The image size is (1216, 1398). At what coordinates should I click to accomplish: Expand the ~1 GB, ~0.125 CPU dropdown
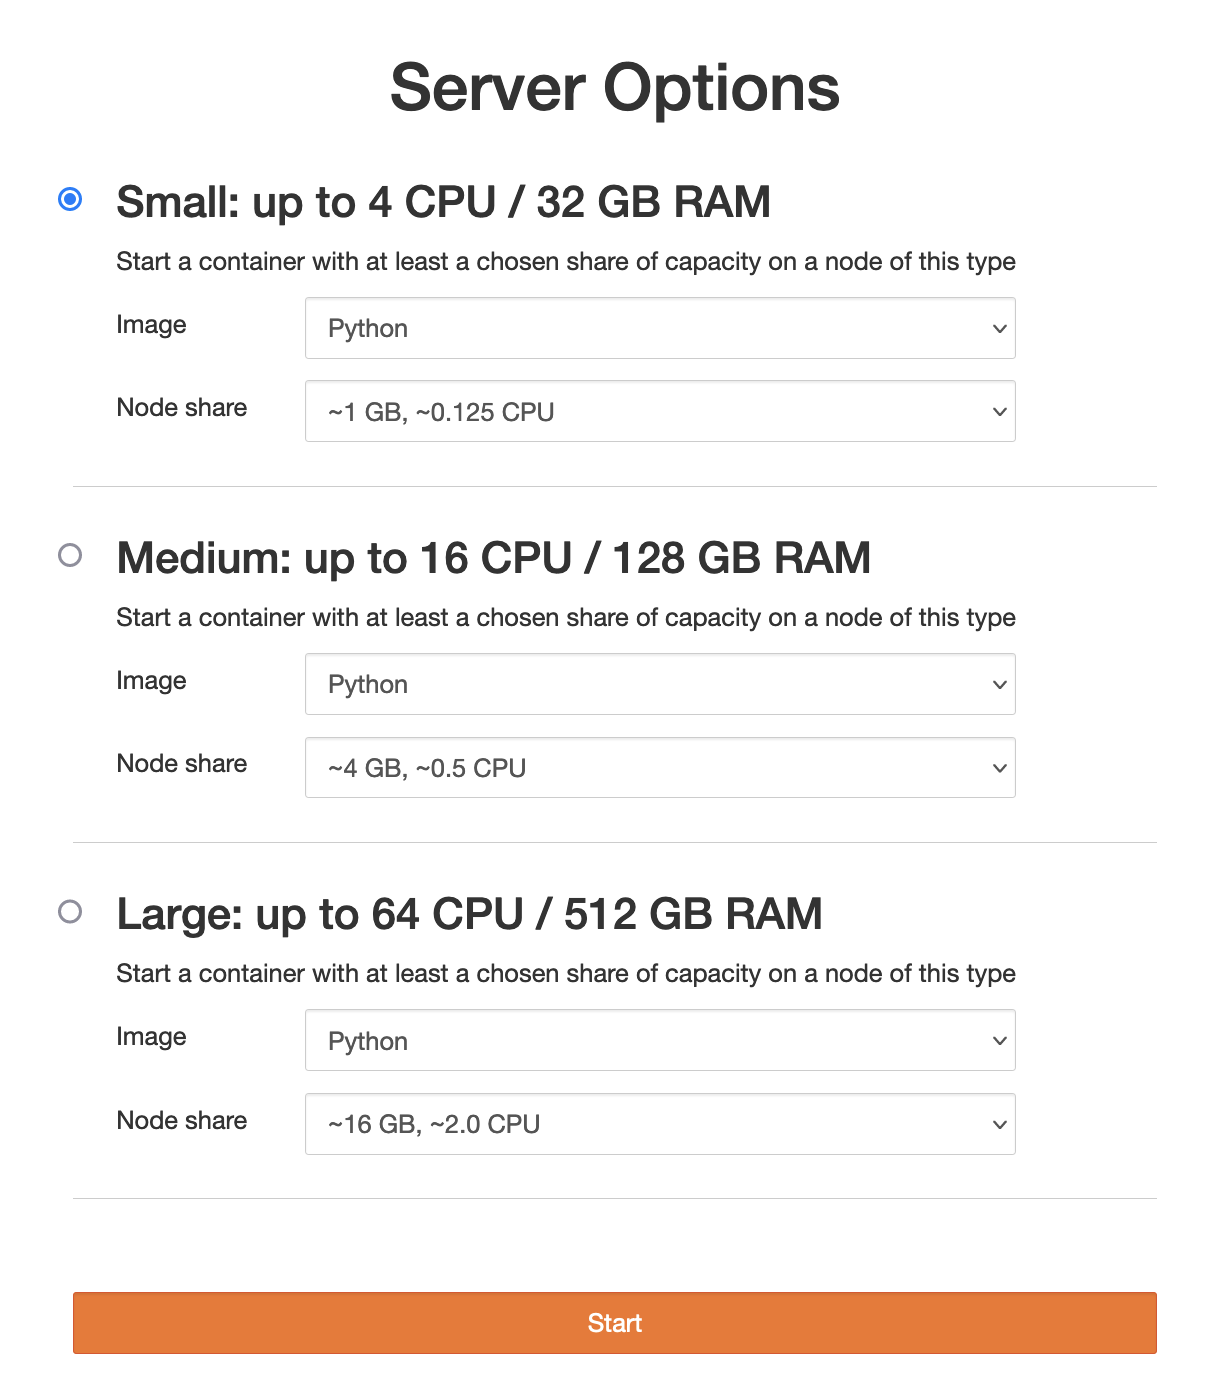click(660, 411)
